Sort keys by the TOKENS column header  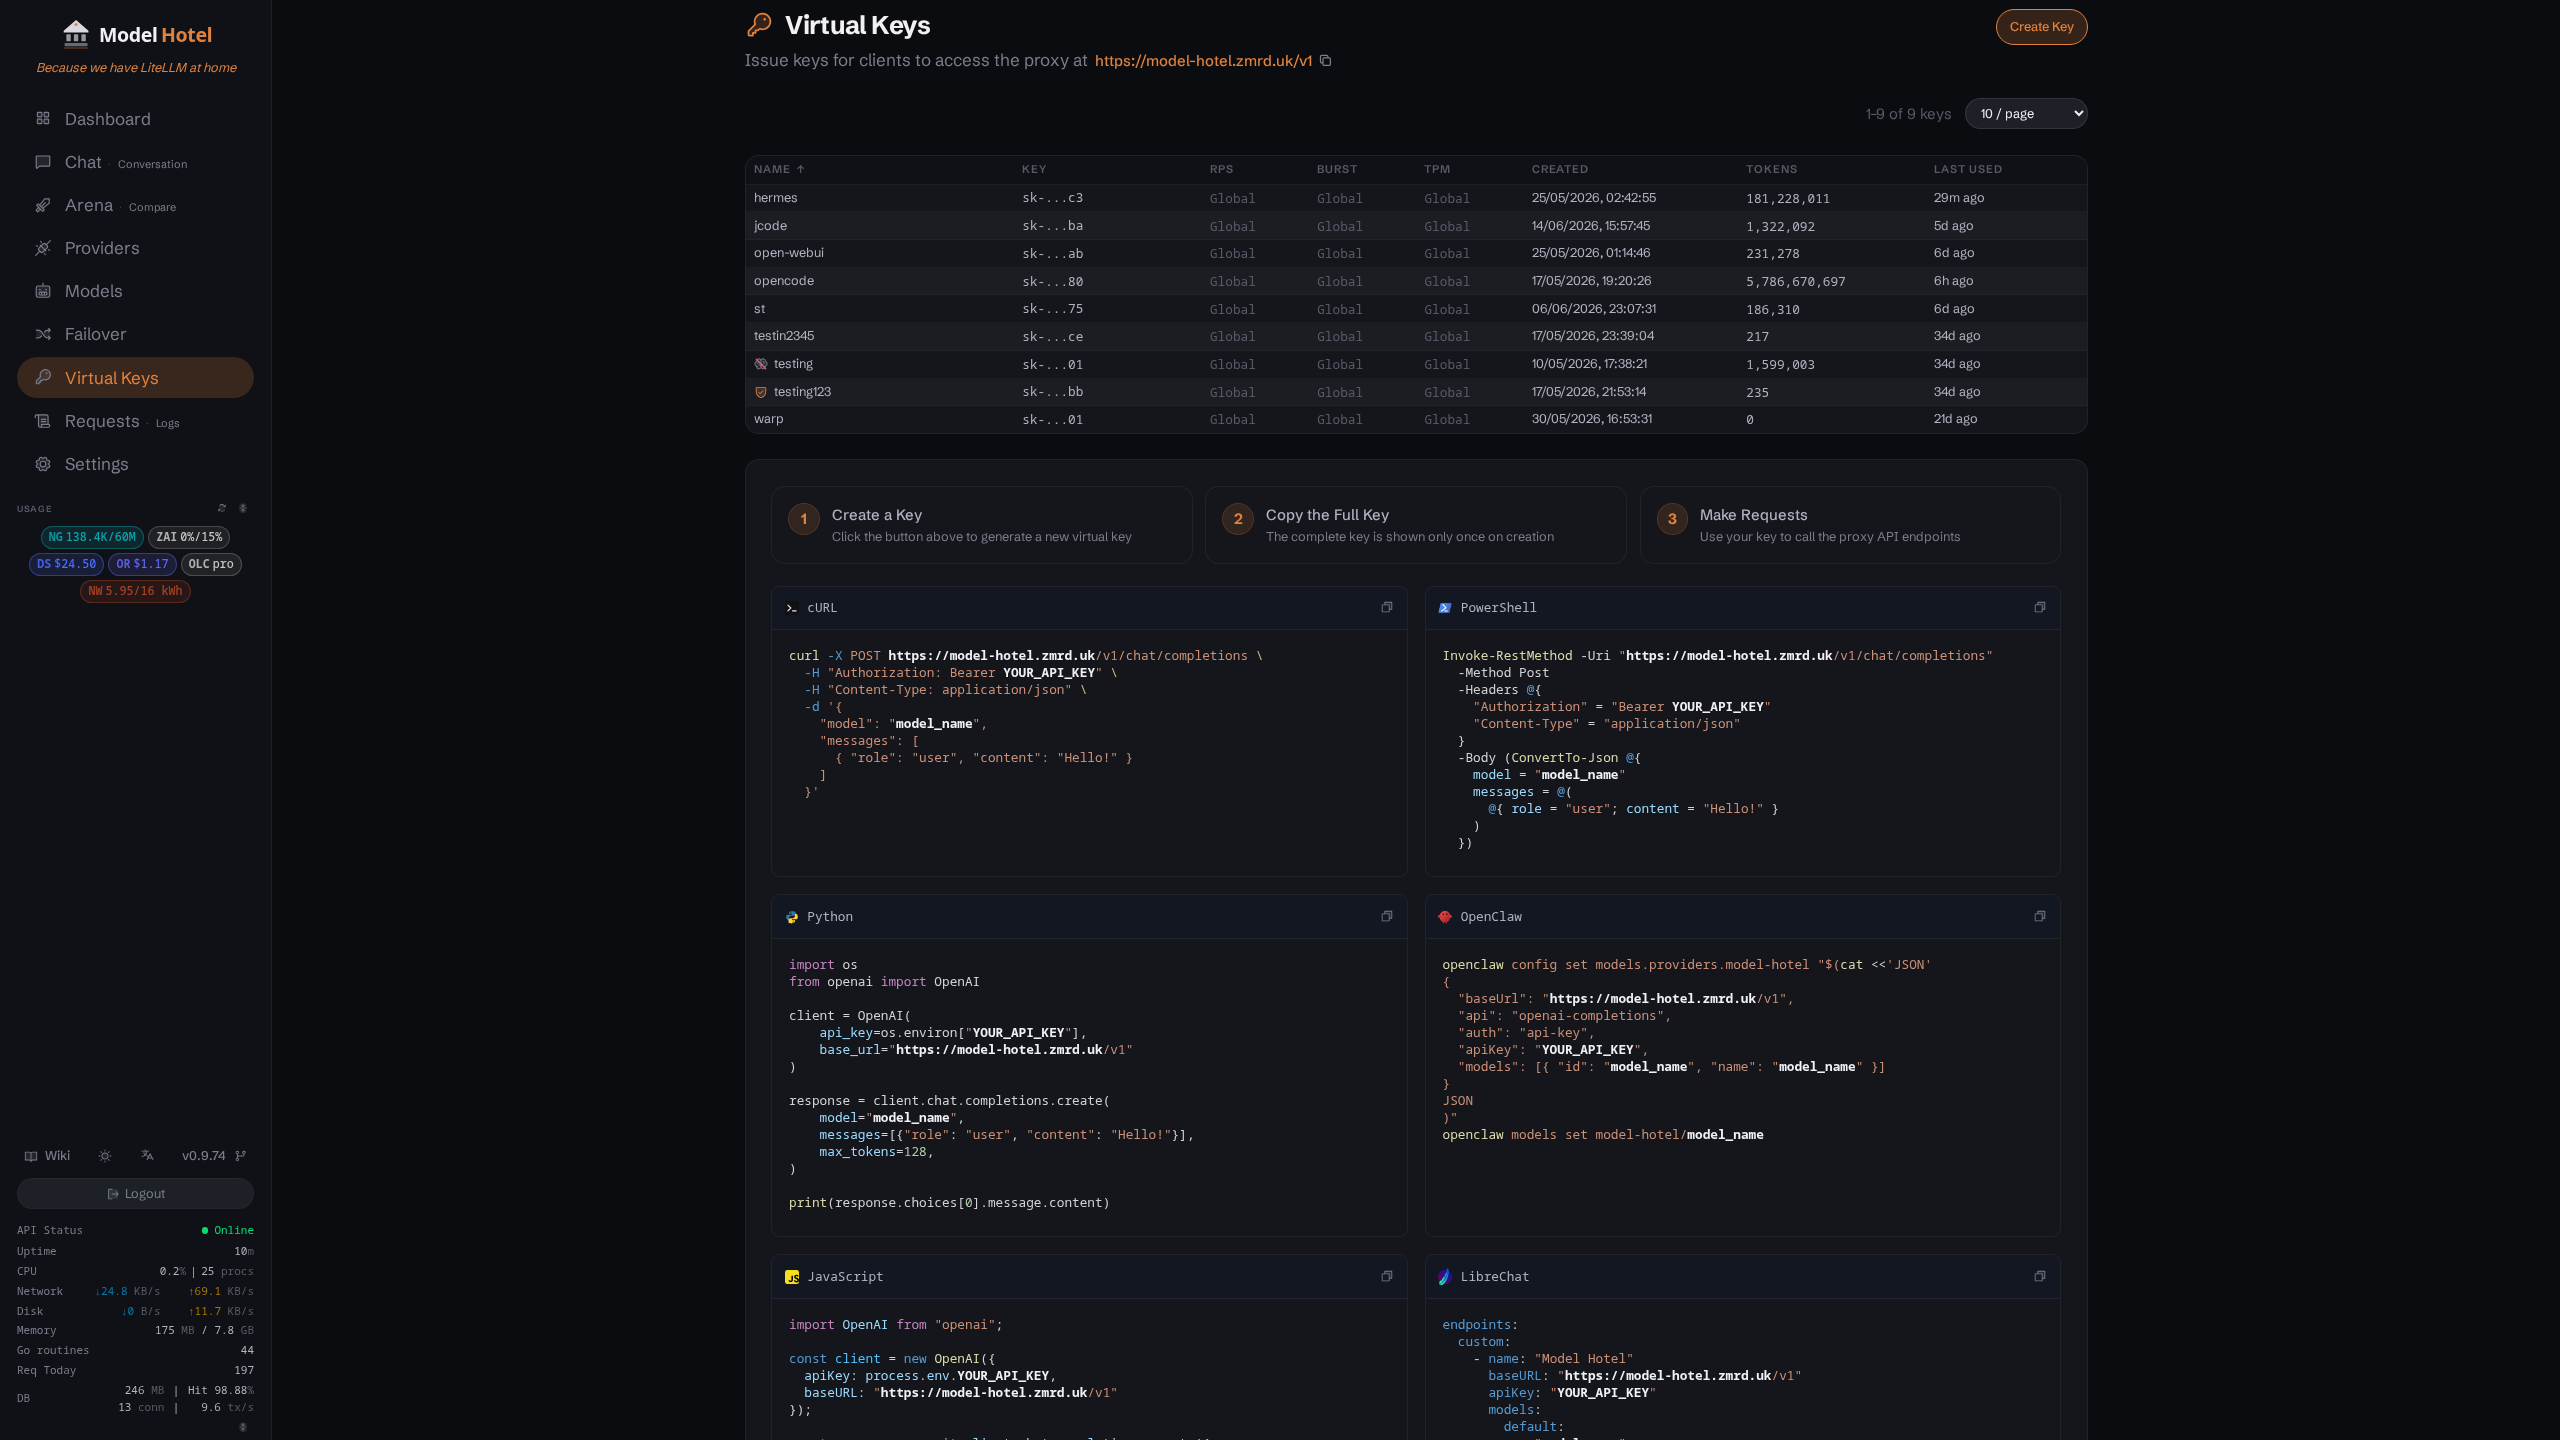pos(1771,169)
